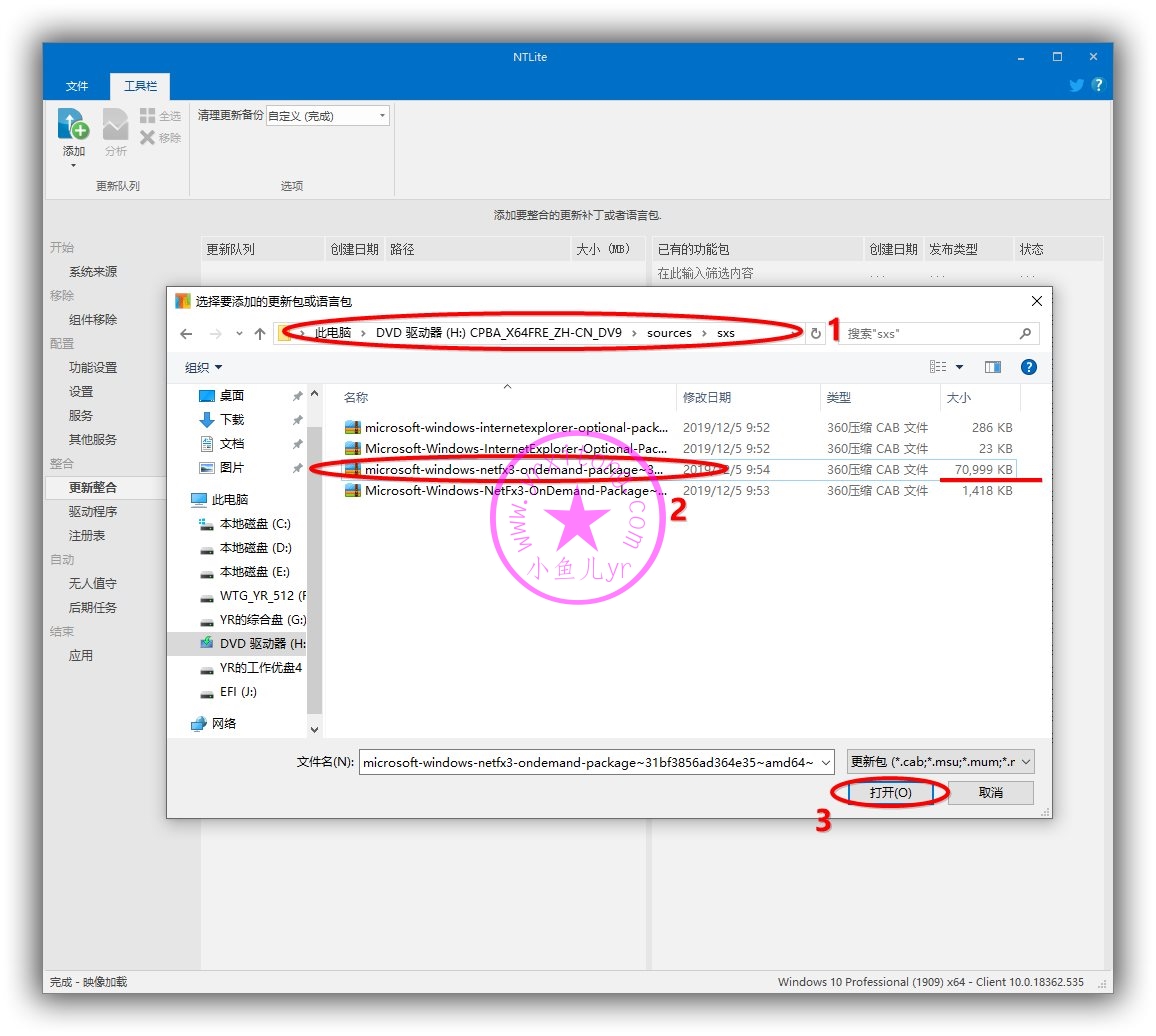
Task: Sort files by 修改日期 column header
Action: pos(706,397)
